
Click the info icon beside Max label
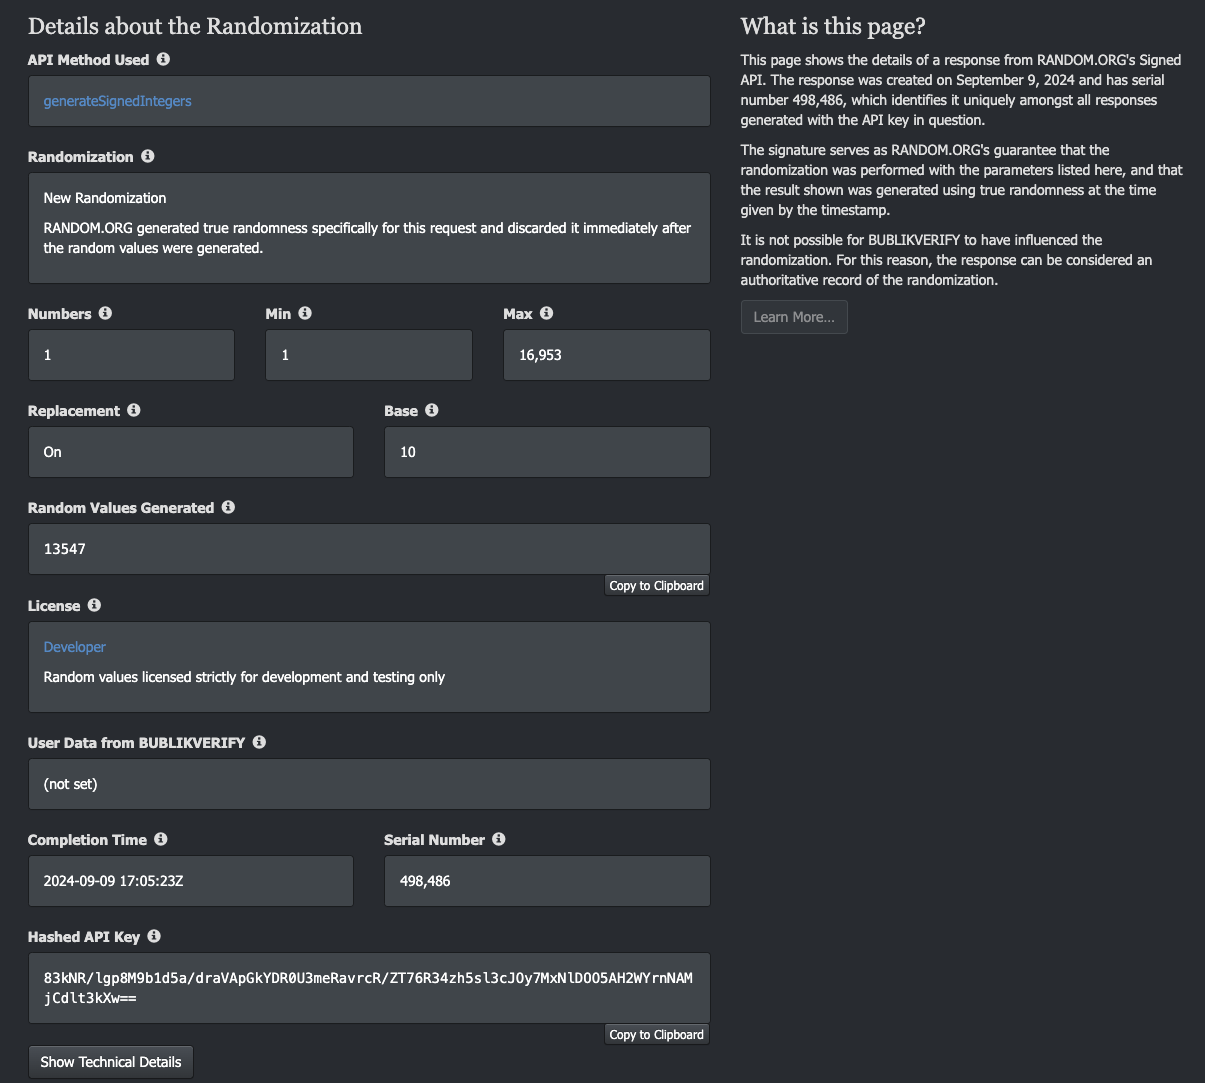(546, 313)
